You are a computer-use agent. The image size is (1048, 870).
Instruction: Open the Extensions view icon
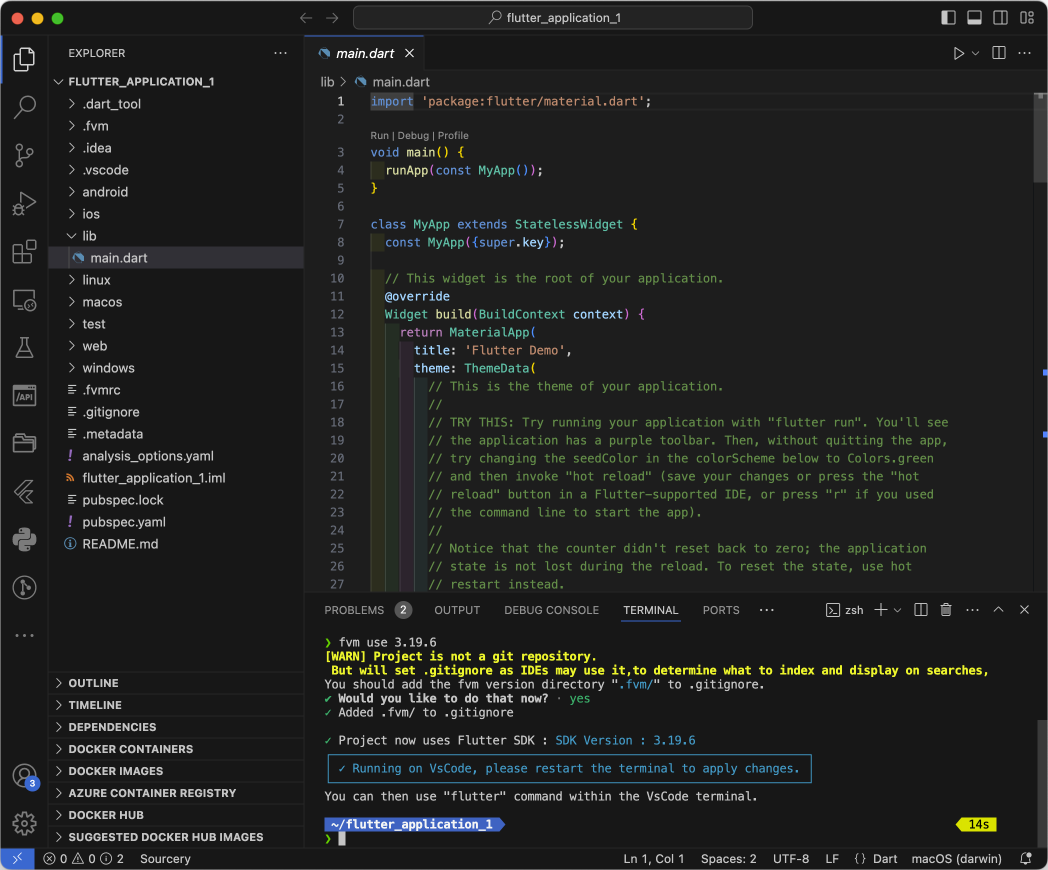coord(24,251)
